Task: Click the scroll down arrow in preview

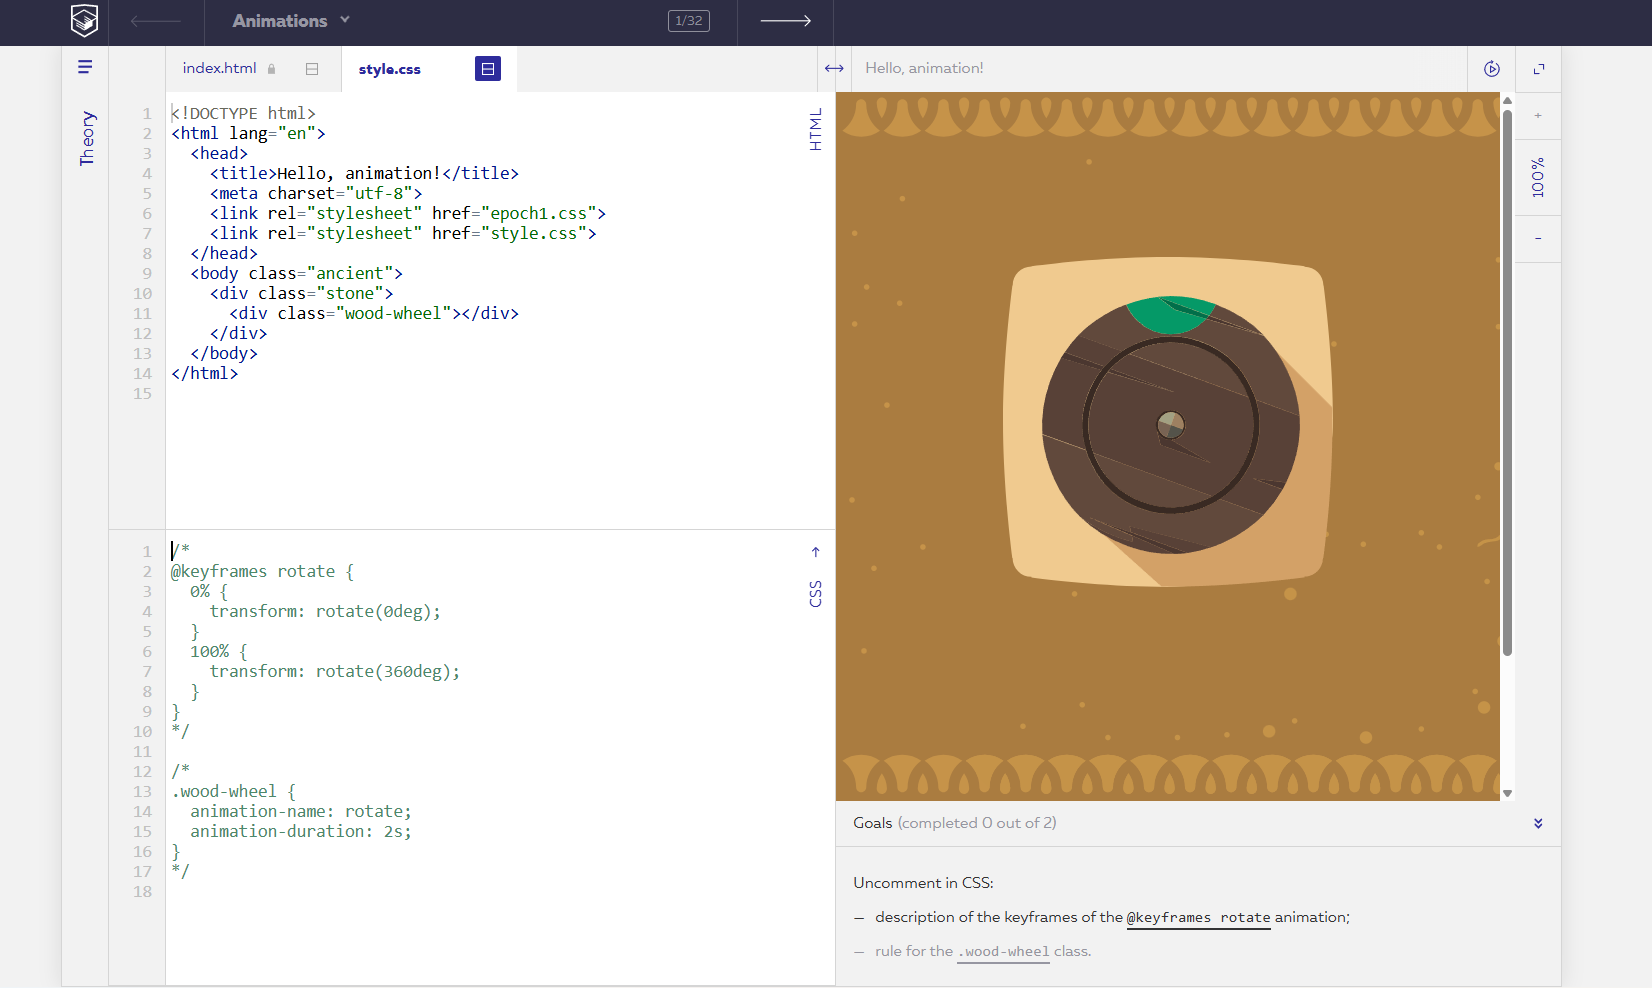Action: click(1507, 793)
